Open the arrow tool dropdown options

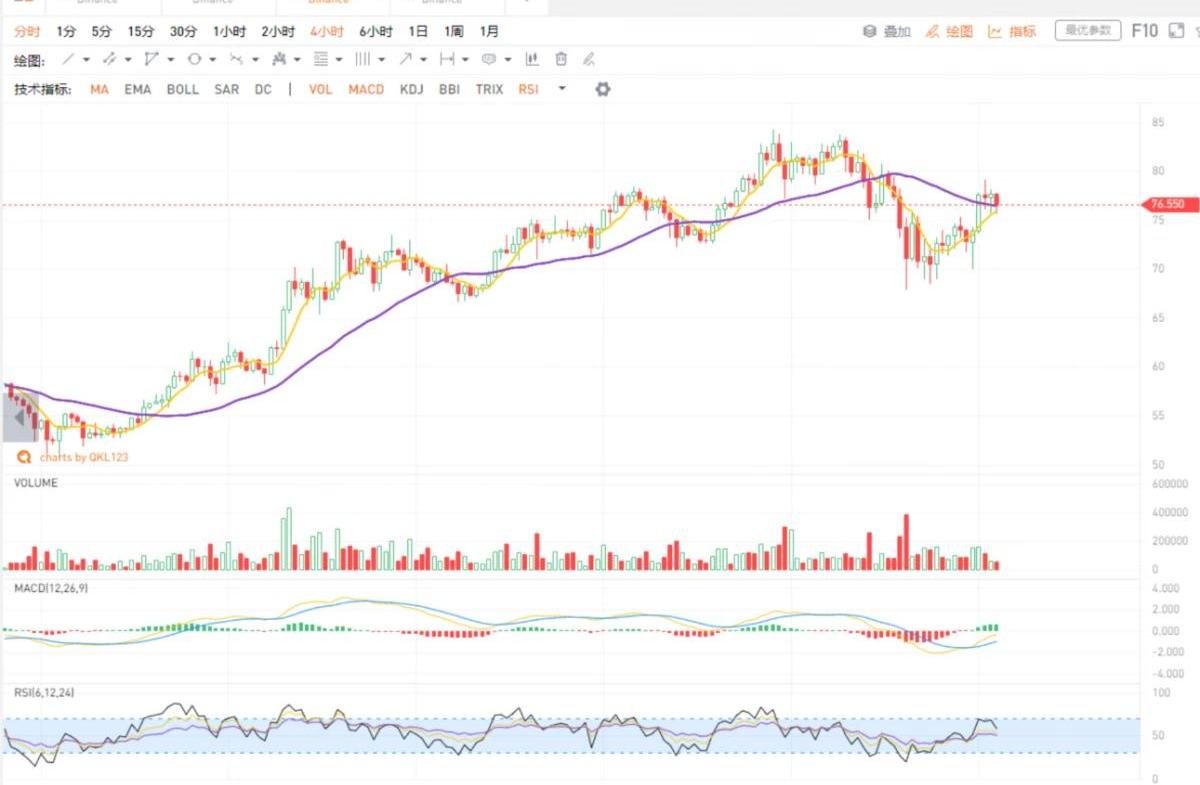click(424, 60)
